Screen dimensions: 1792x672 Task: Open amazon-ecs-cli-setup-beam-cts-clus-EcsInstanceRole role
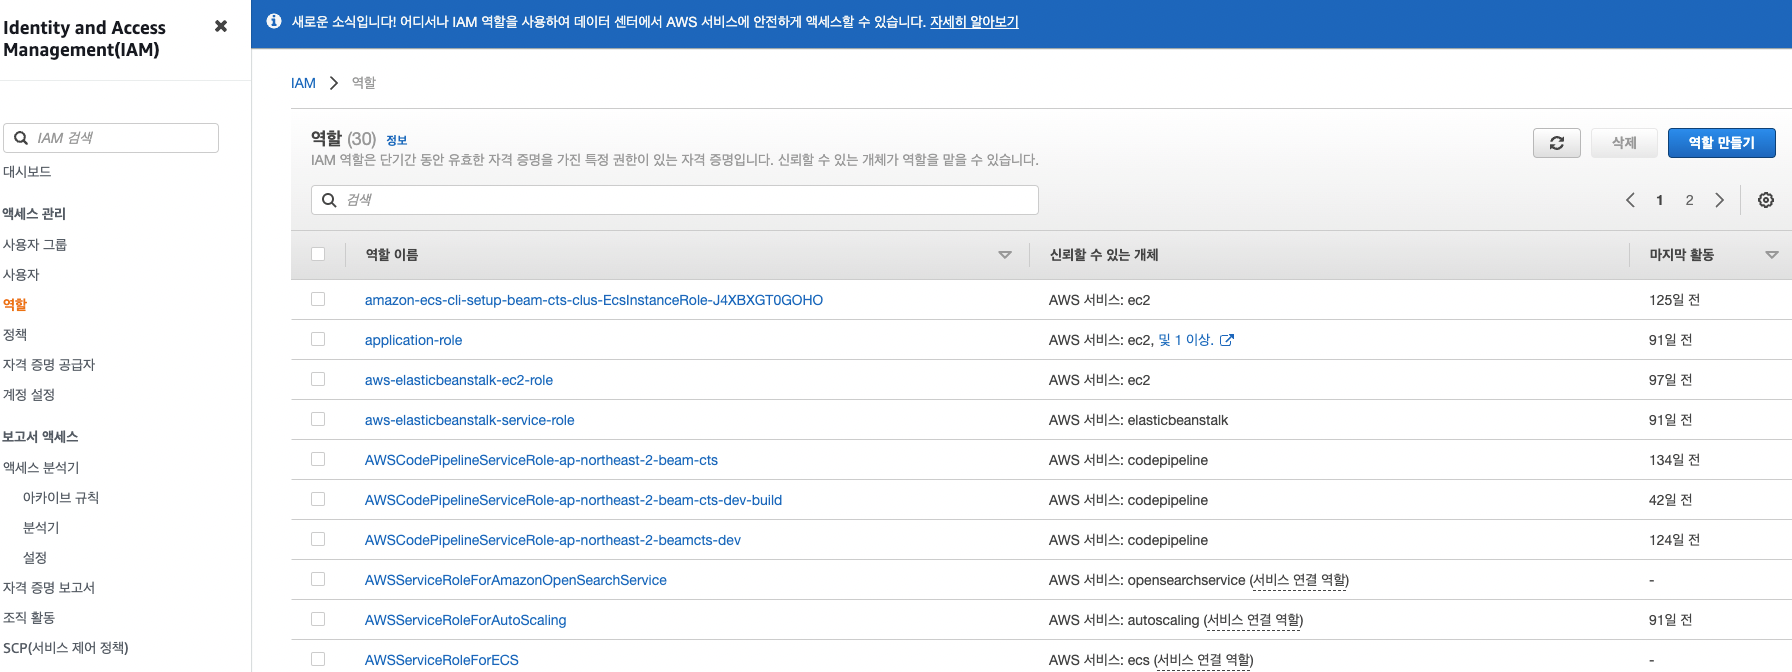point(594,300)
